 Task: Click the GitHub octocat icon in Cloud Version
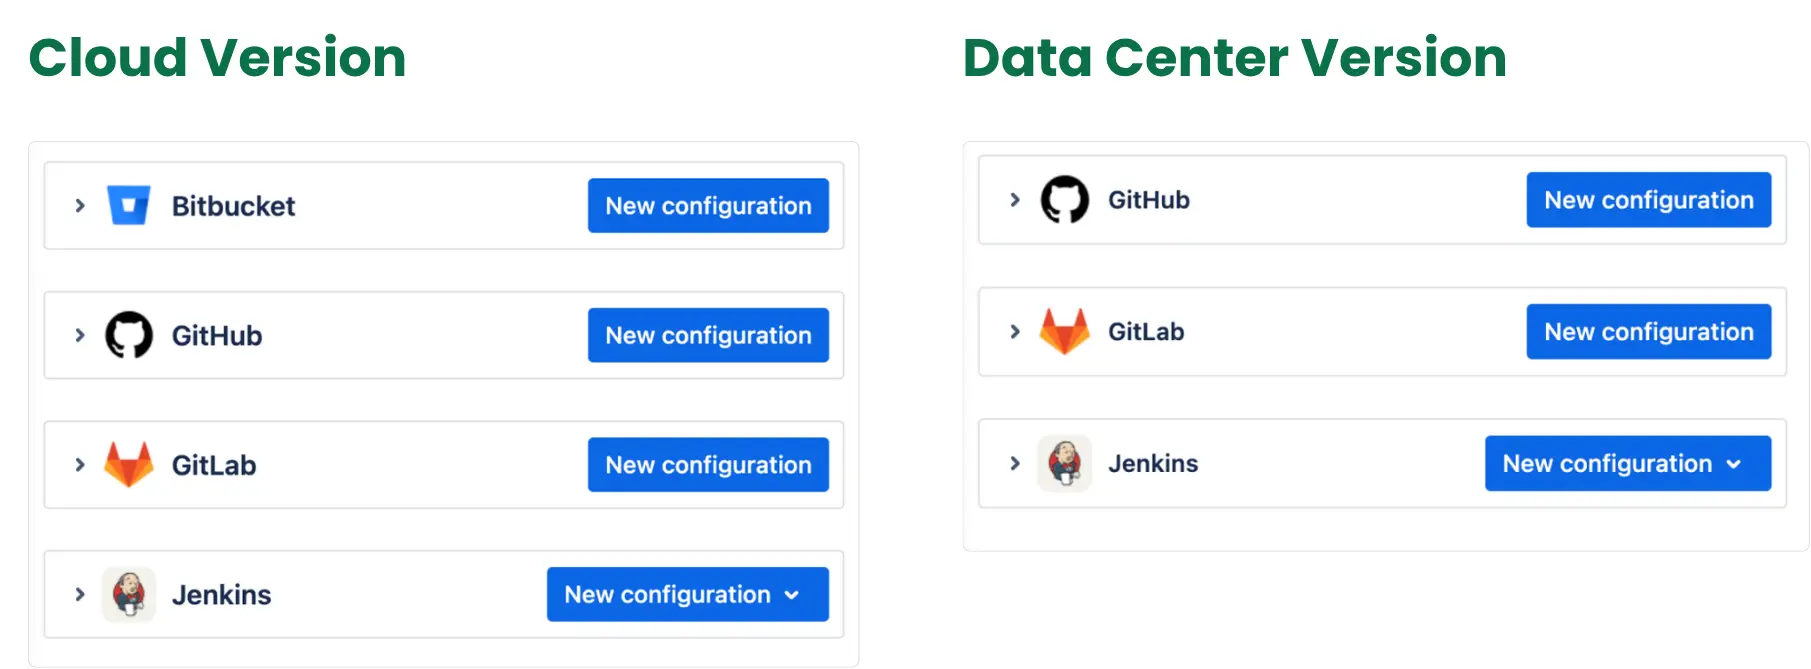coord(129,335)
